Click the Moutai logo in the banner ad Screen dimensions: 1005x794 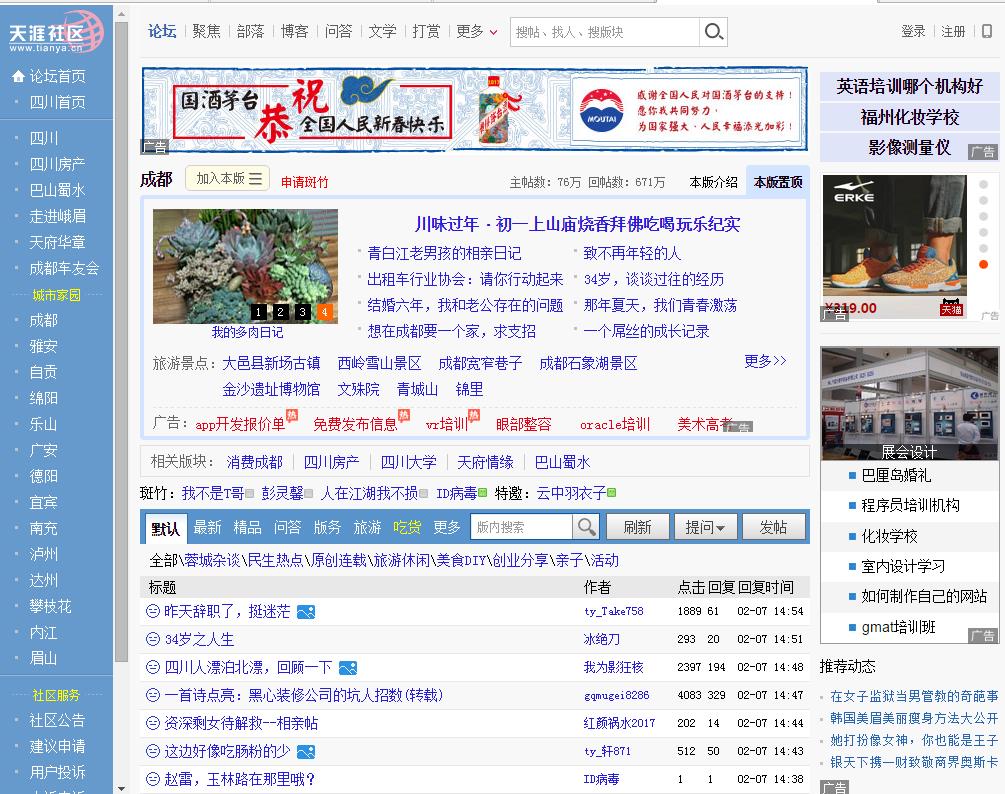[x=601, y=110]
